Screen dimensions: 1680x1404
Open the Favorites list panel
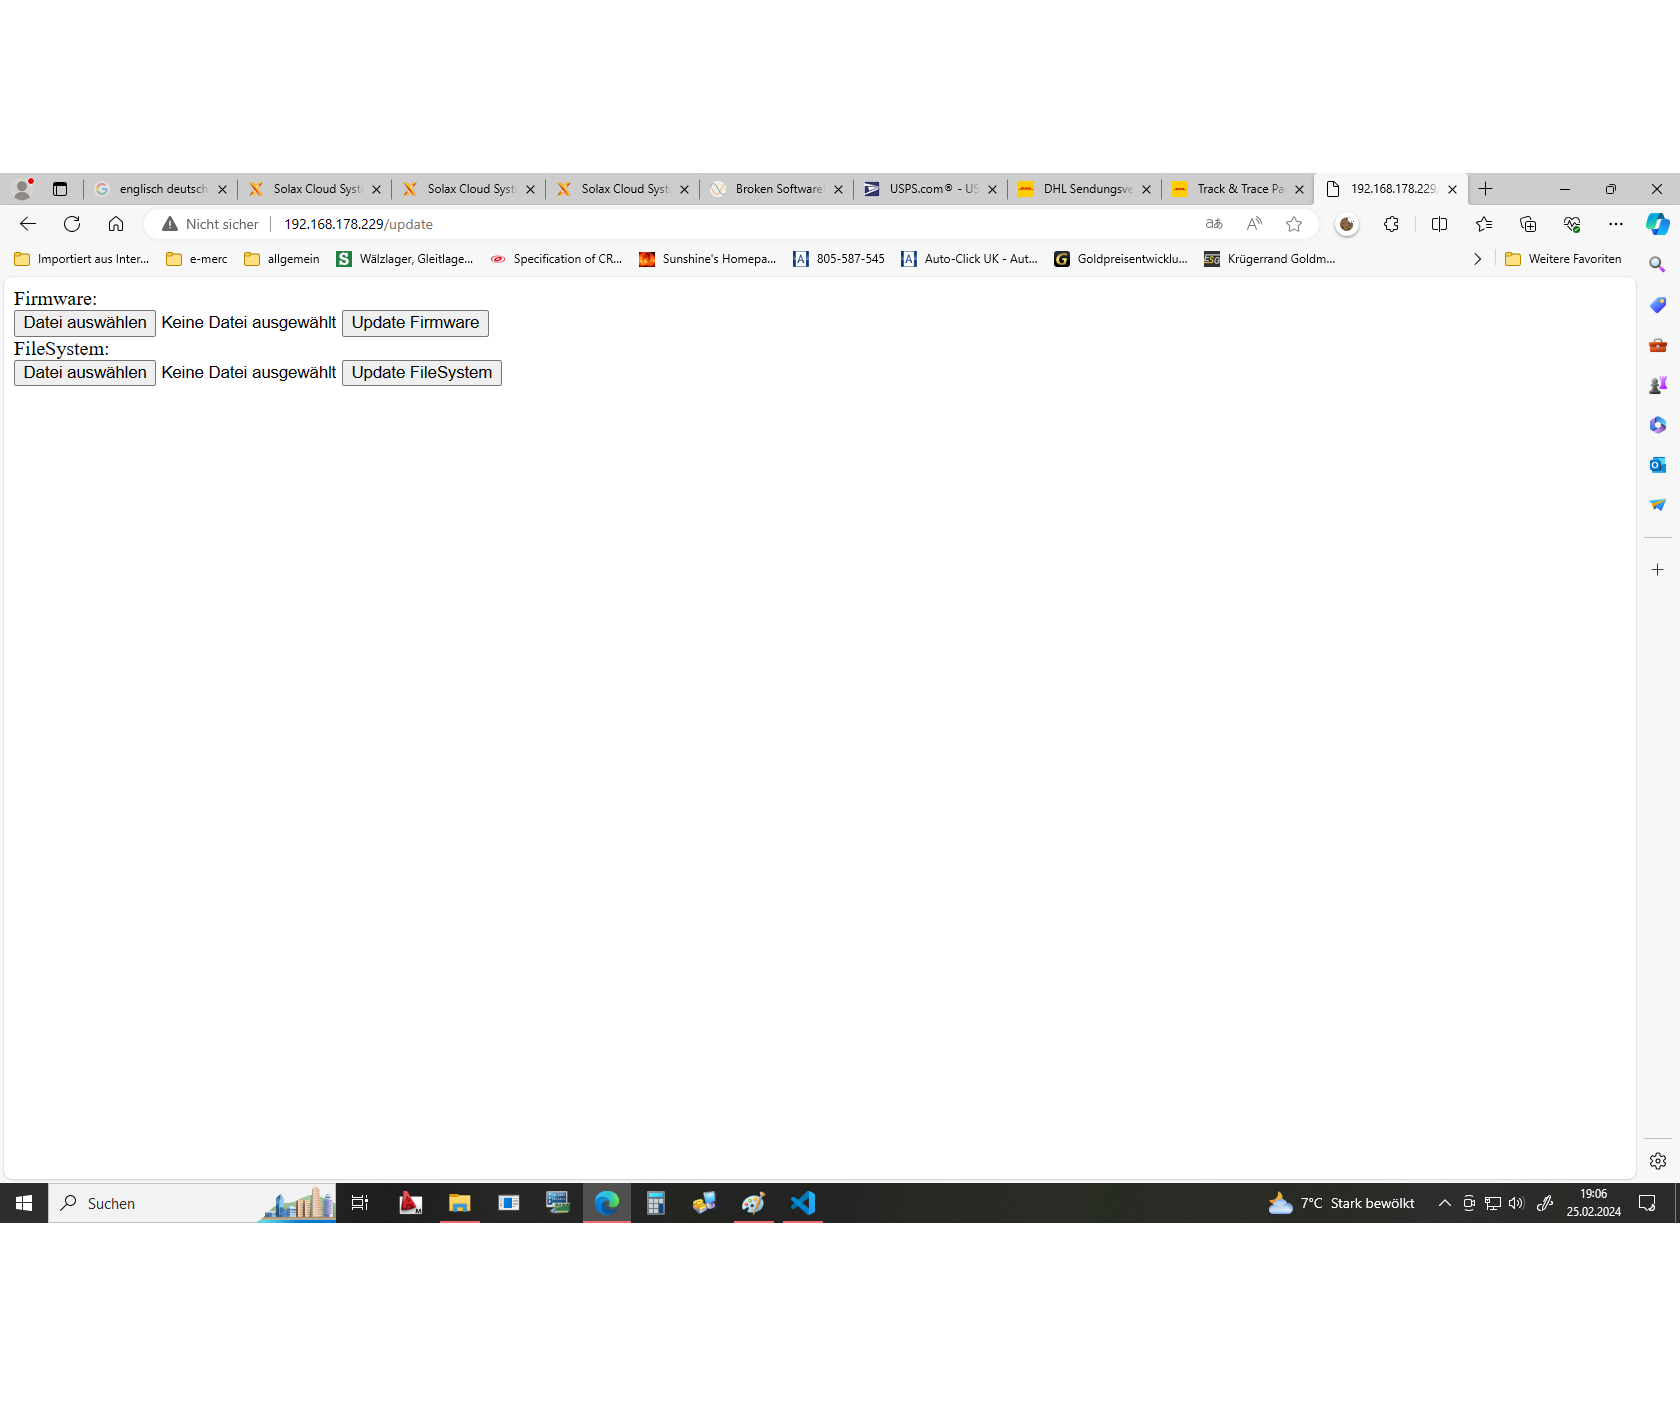(x=1484, y=224)
